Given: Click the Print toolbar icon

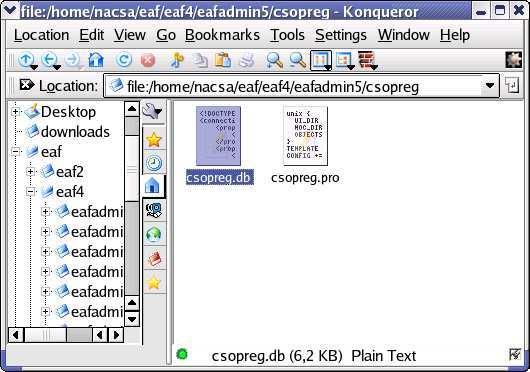Looking at the screenshot, I should 247,60.
